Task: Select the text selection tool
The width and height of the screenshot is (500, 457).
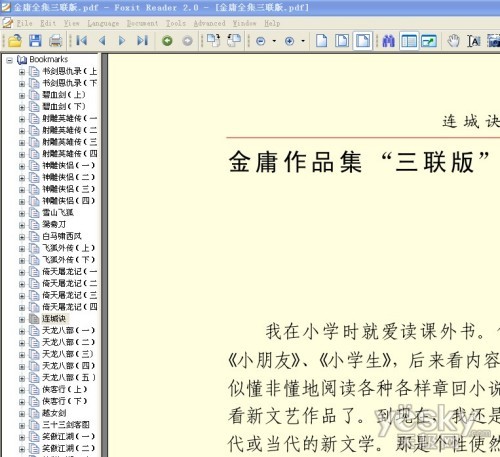Action: click(x=474, y=41)
